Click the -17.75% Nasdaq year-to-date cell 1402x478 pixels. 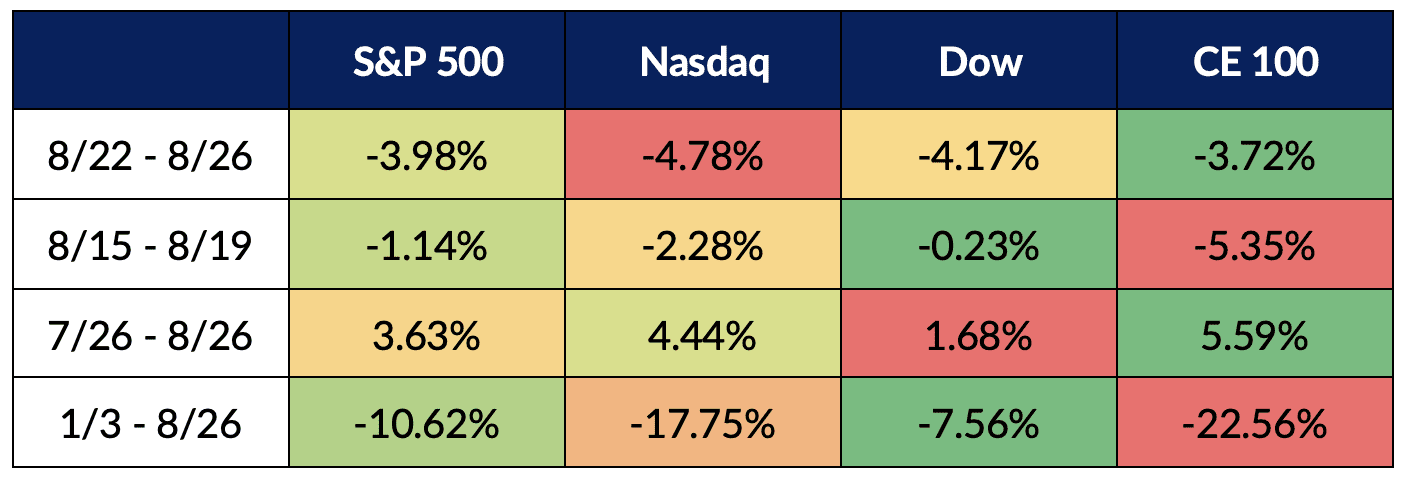point(702,423)
